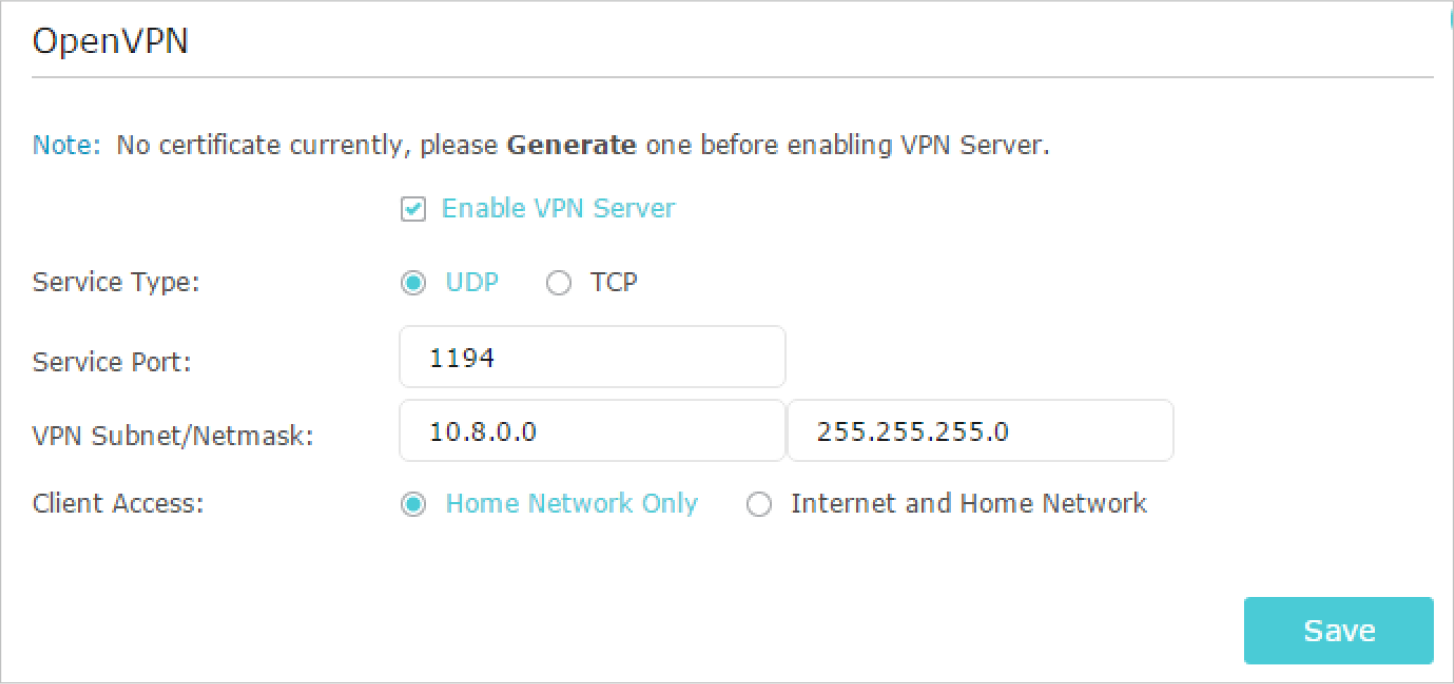The width and height of the screenshot is (1454, 684).
Task: Click the Netmask field showing 255.255.255.0
Action: tap(980, 431)
